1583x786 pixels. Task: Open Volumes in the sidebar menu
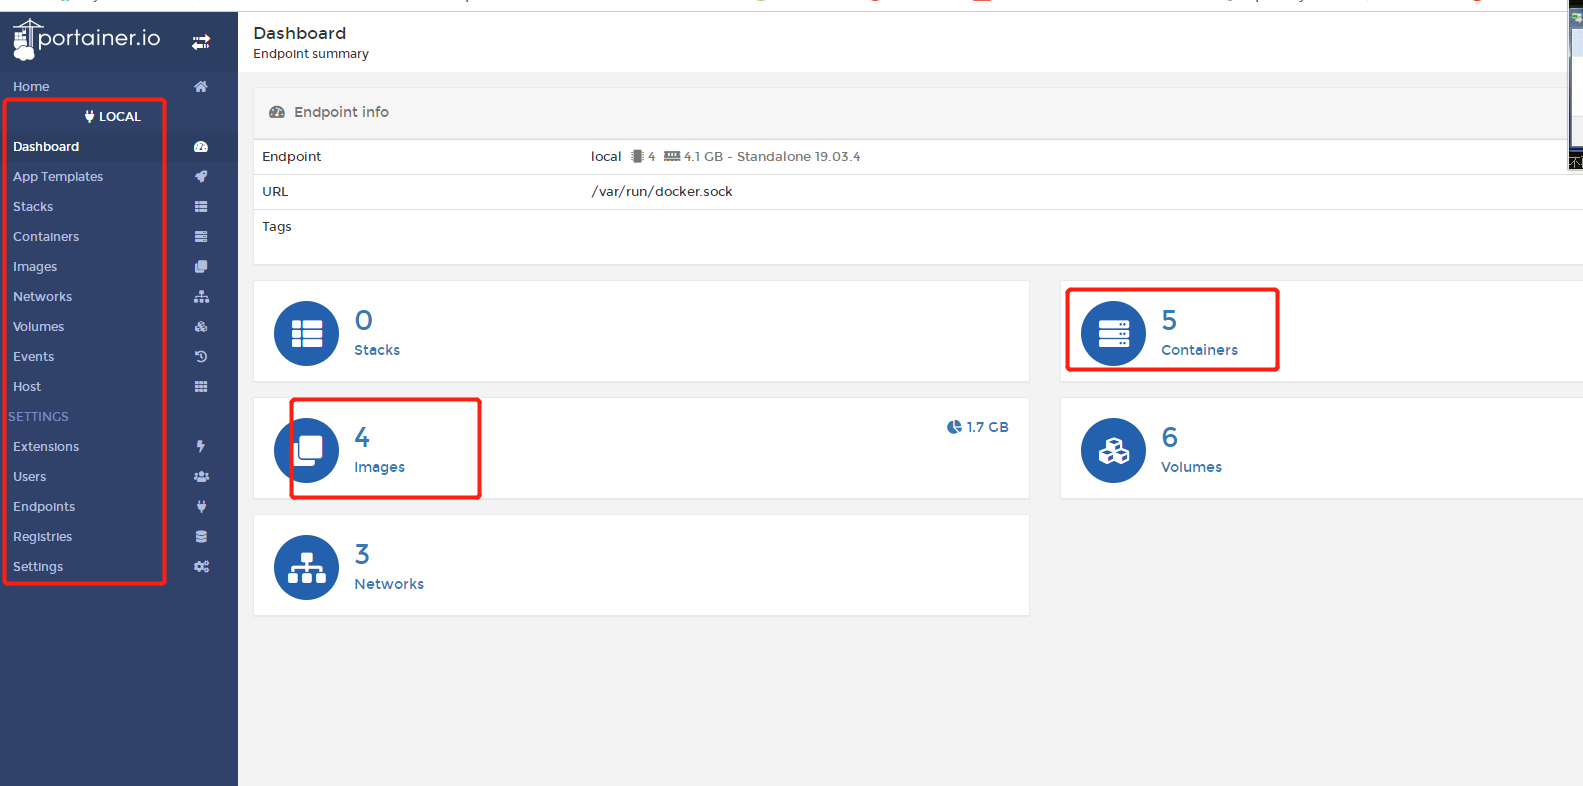[x=39, y=327]
